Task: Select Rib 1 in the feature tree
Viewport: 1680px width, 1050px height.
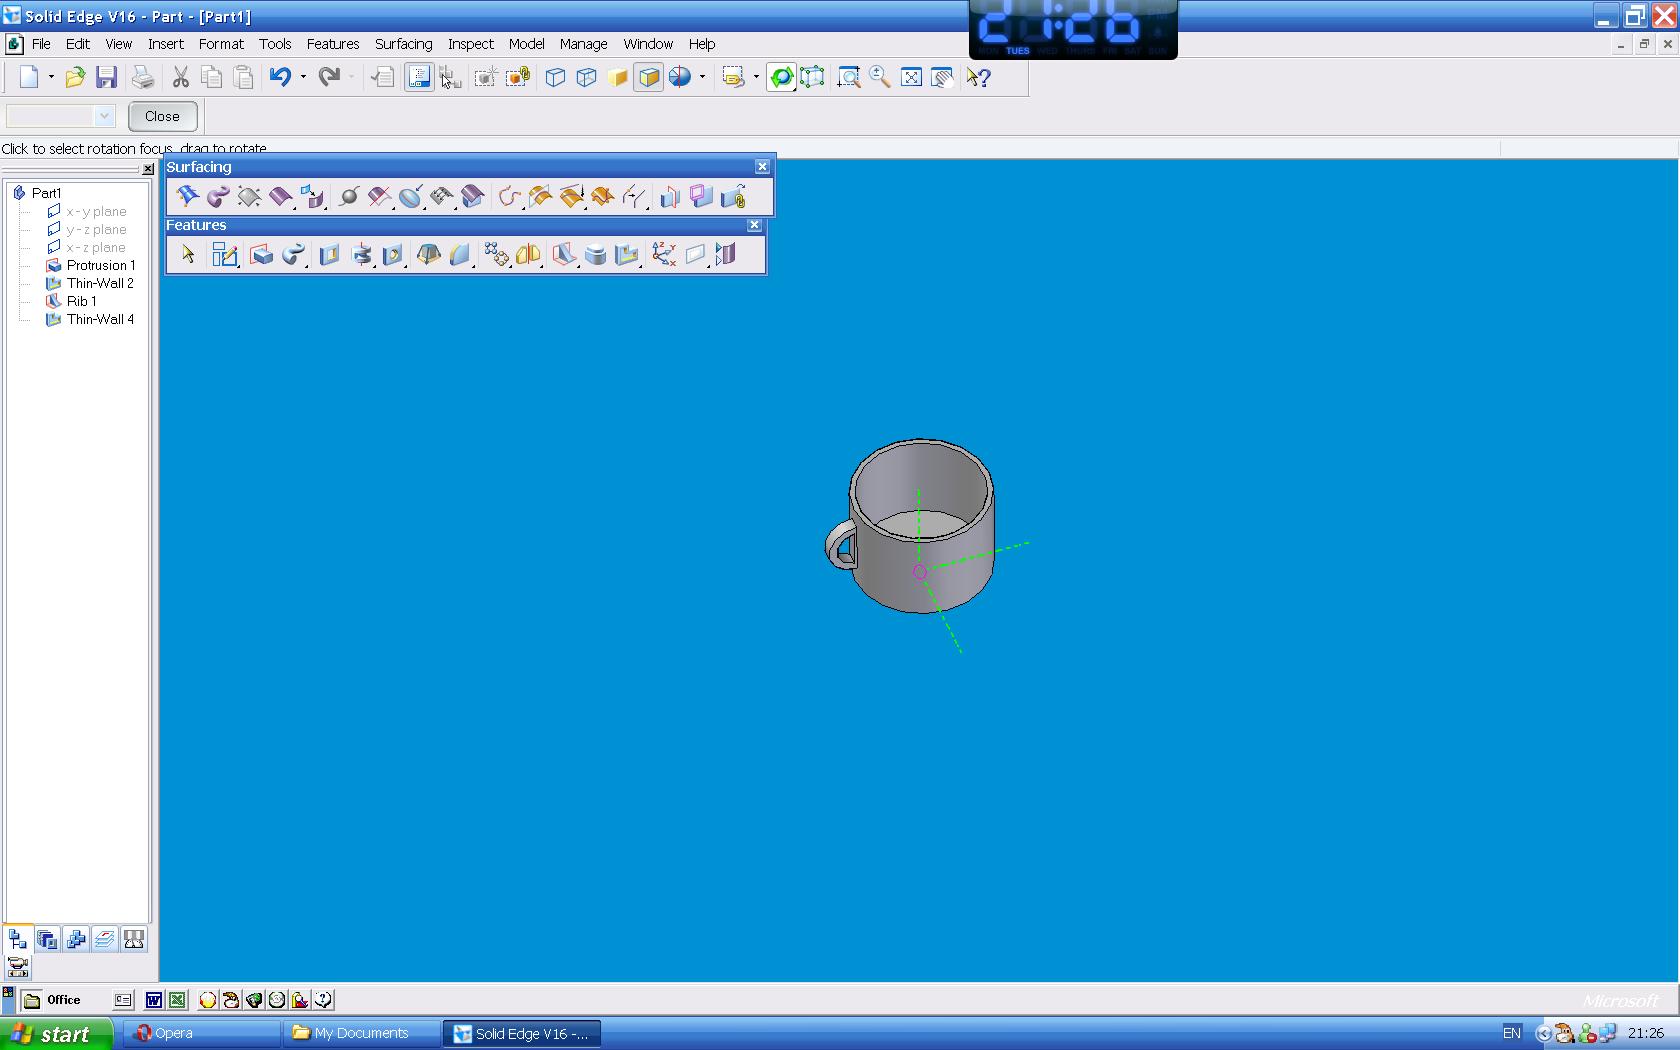Action: coord(72,301)
